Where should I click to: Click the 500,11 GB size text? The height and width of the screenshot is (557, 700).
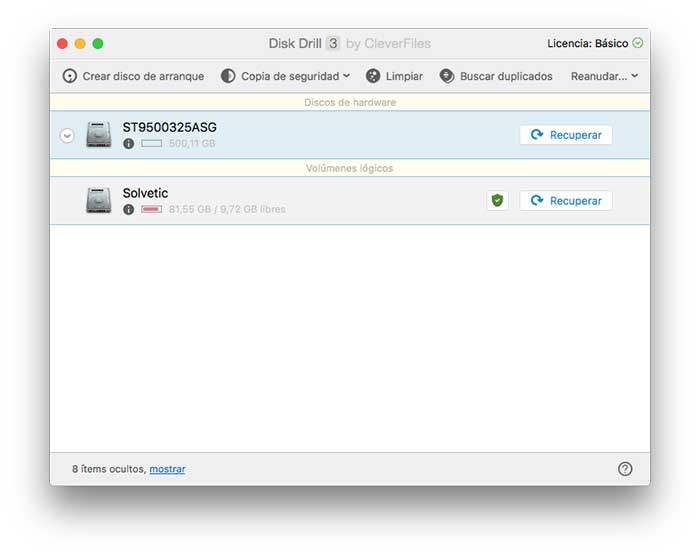(x=192, y=143)
